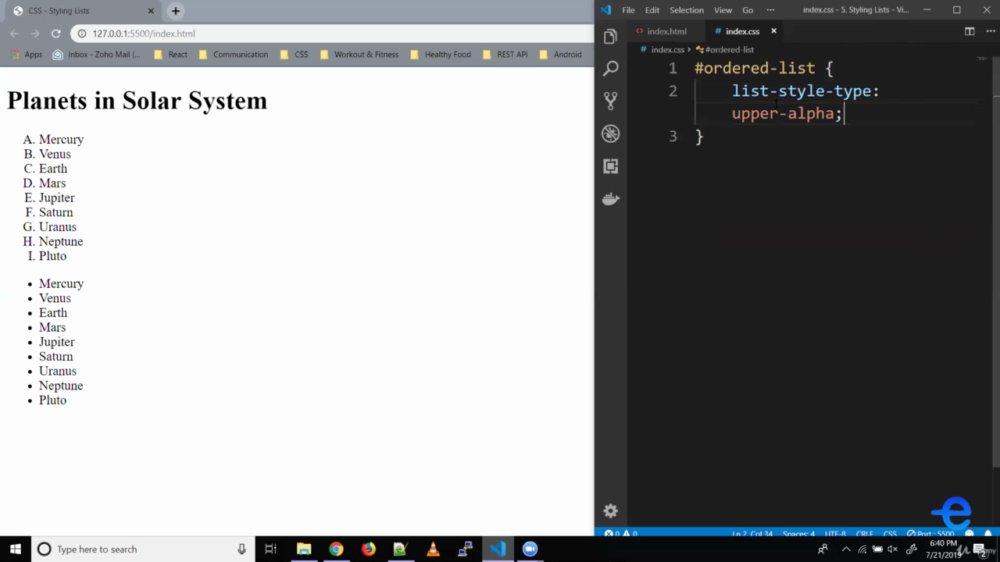Open the Android bookmarks folder
Image resolution: width=1000 pixels, height=562 pixels.
tap(561, 55)
